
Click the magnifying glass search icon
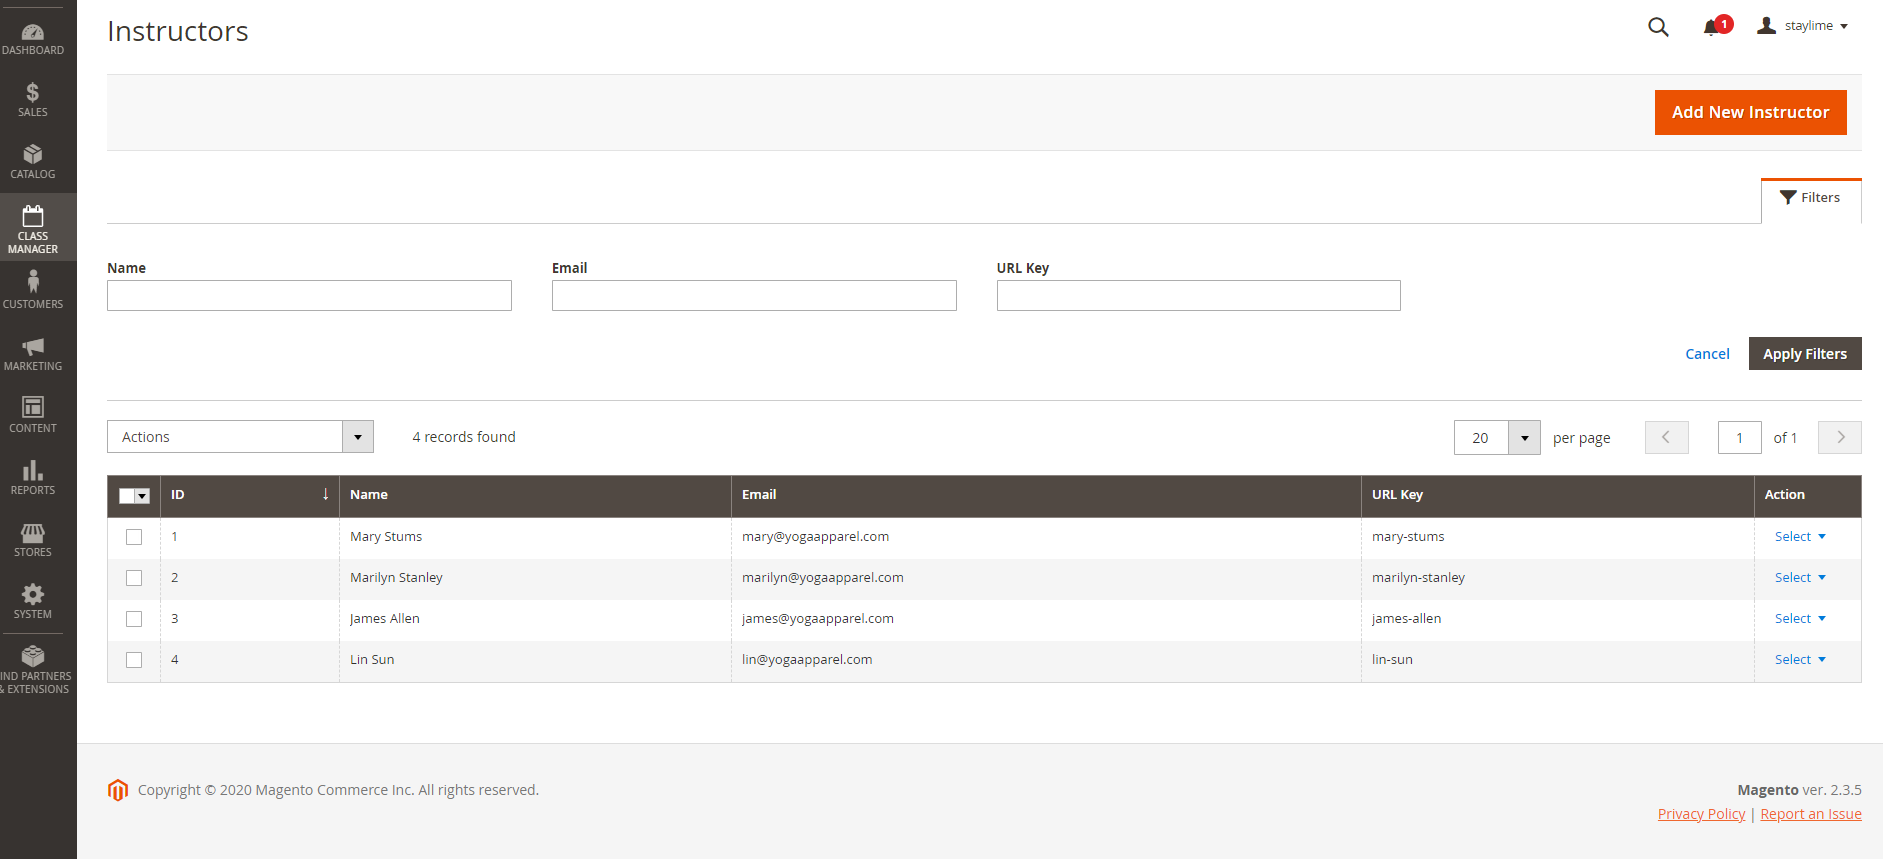[x=1658, y=27]
